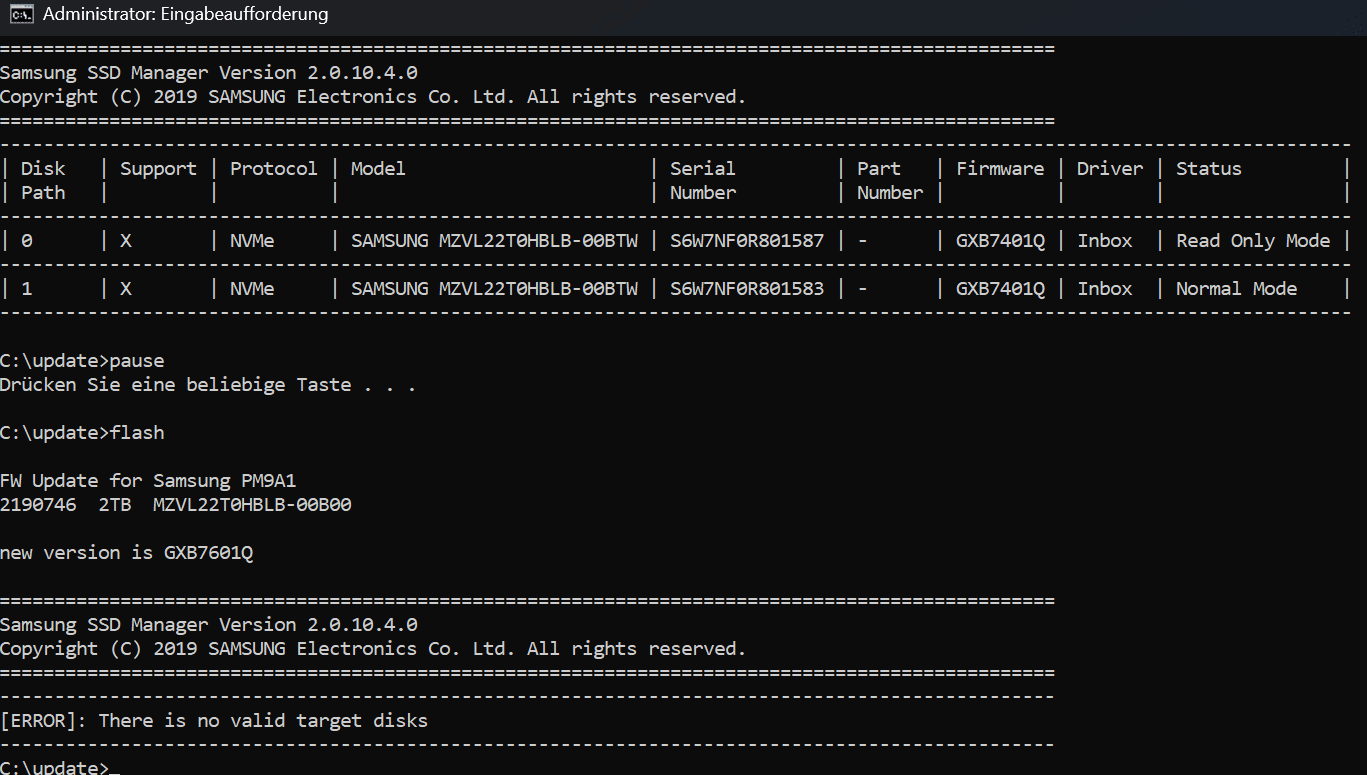This screenshot has height=775, width=1367.
Task: Click the Protocol column header
Action: click(x=273, y=169)
